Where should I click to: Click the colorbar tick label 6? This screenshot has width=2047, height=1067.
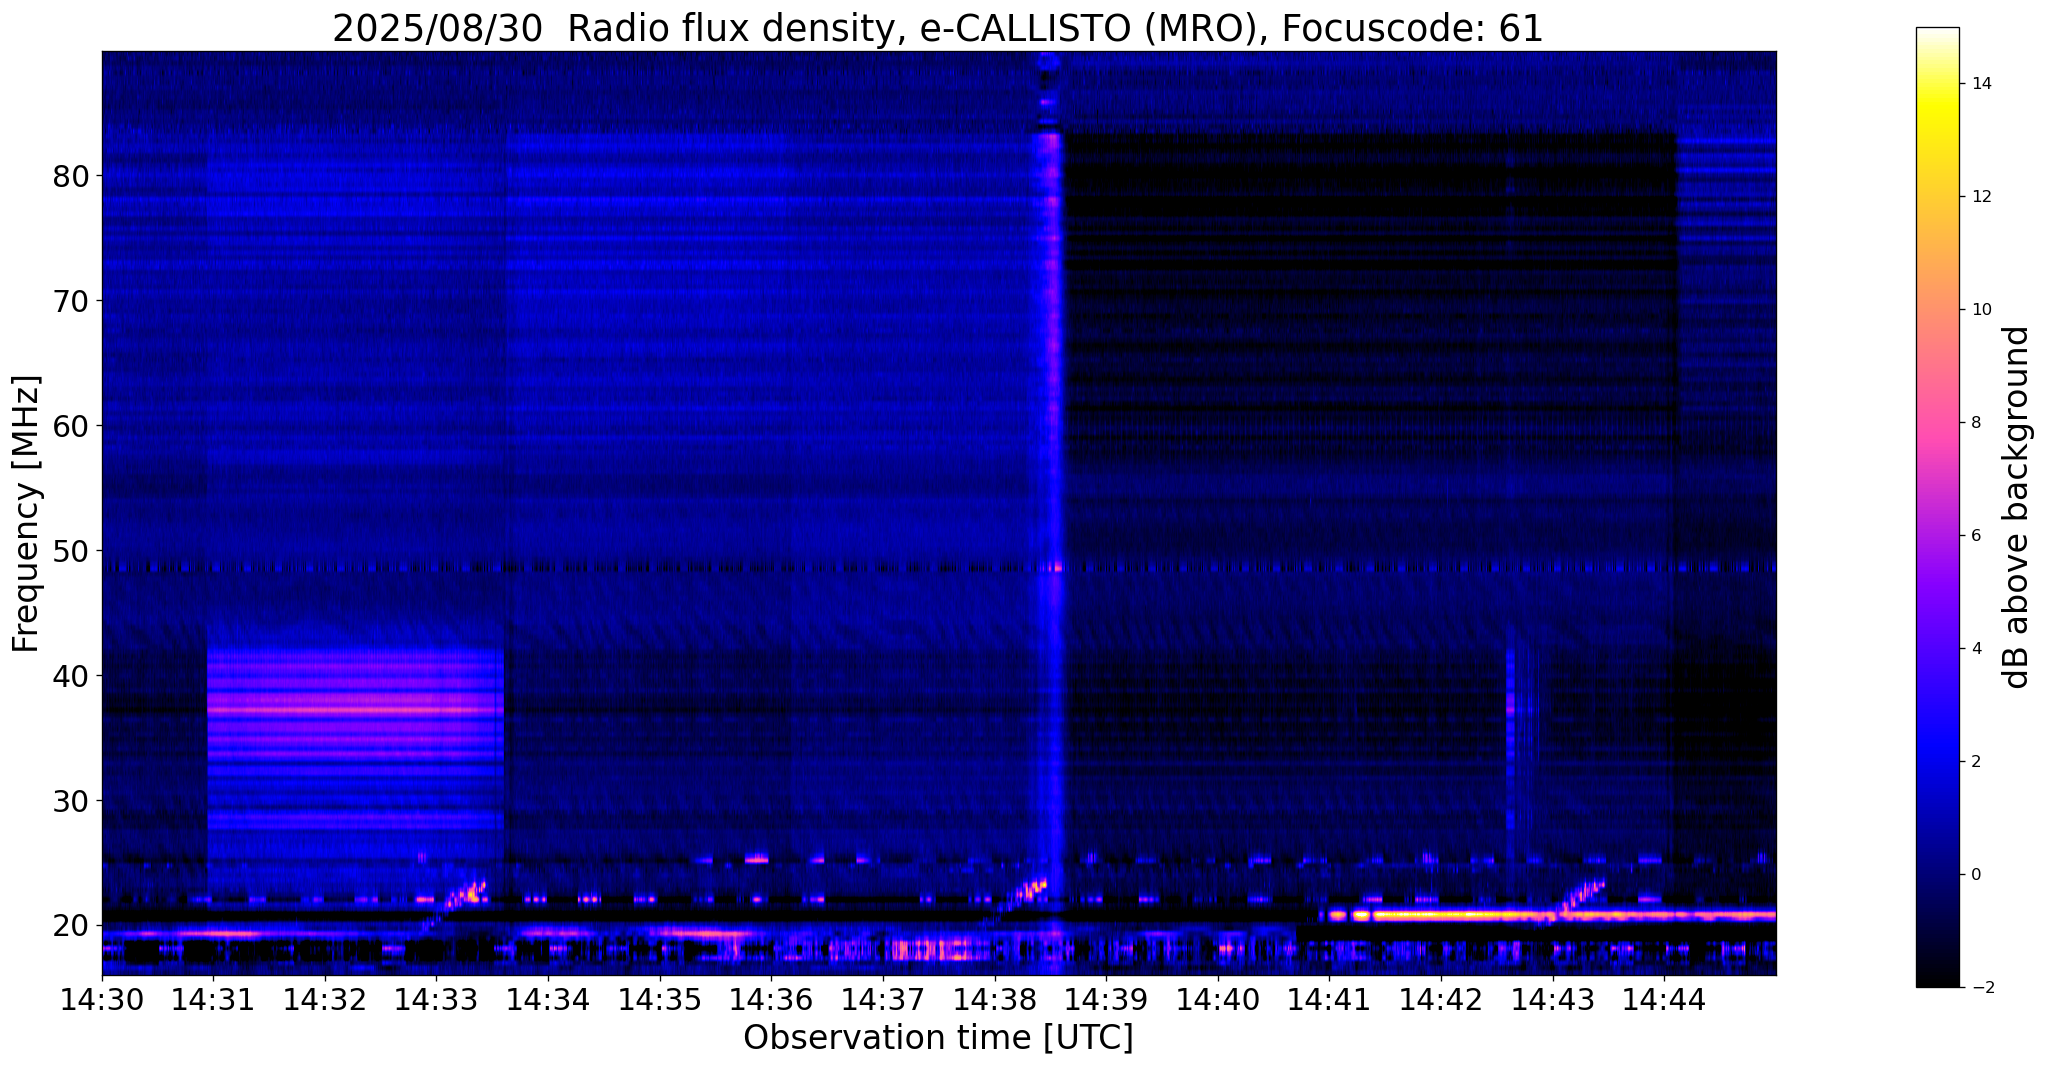pos(1977,536)
